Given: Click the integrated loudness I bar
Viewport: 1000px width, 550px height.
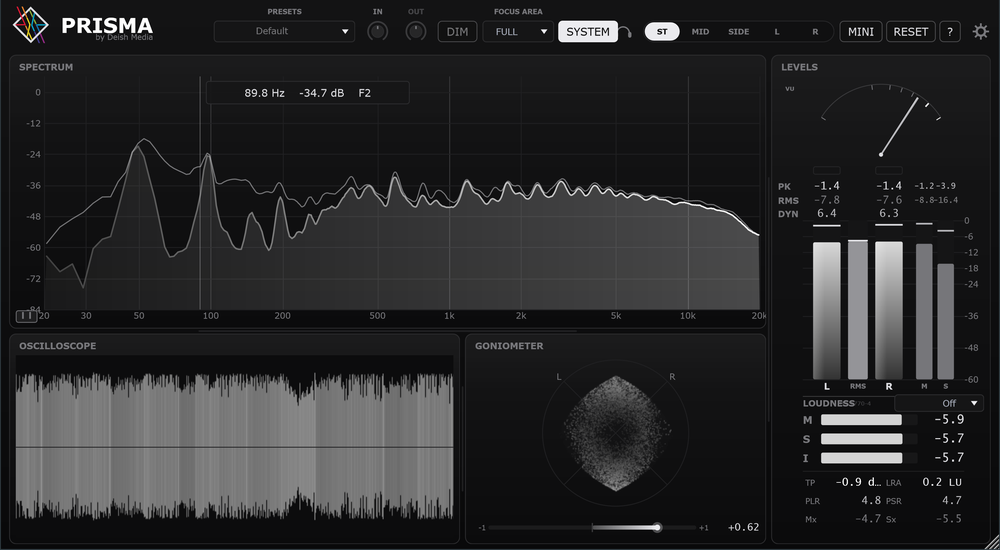Looking at the screenshot, I should pyautogui.click(x=869, y=458).
